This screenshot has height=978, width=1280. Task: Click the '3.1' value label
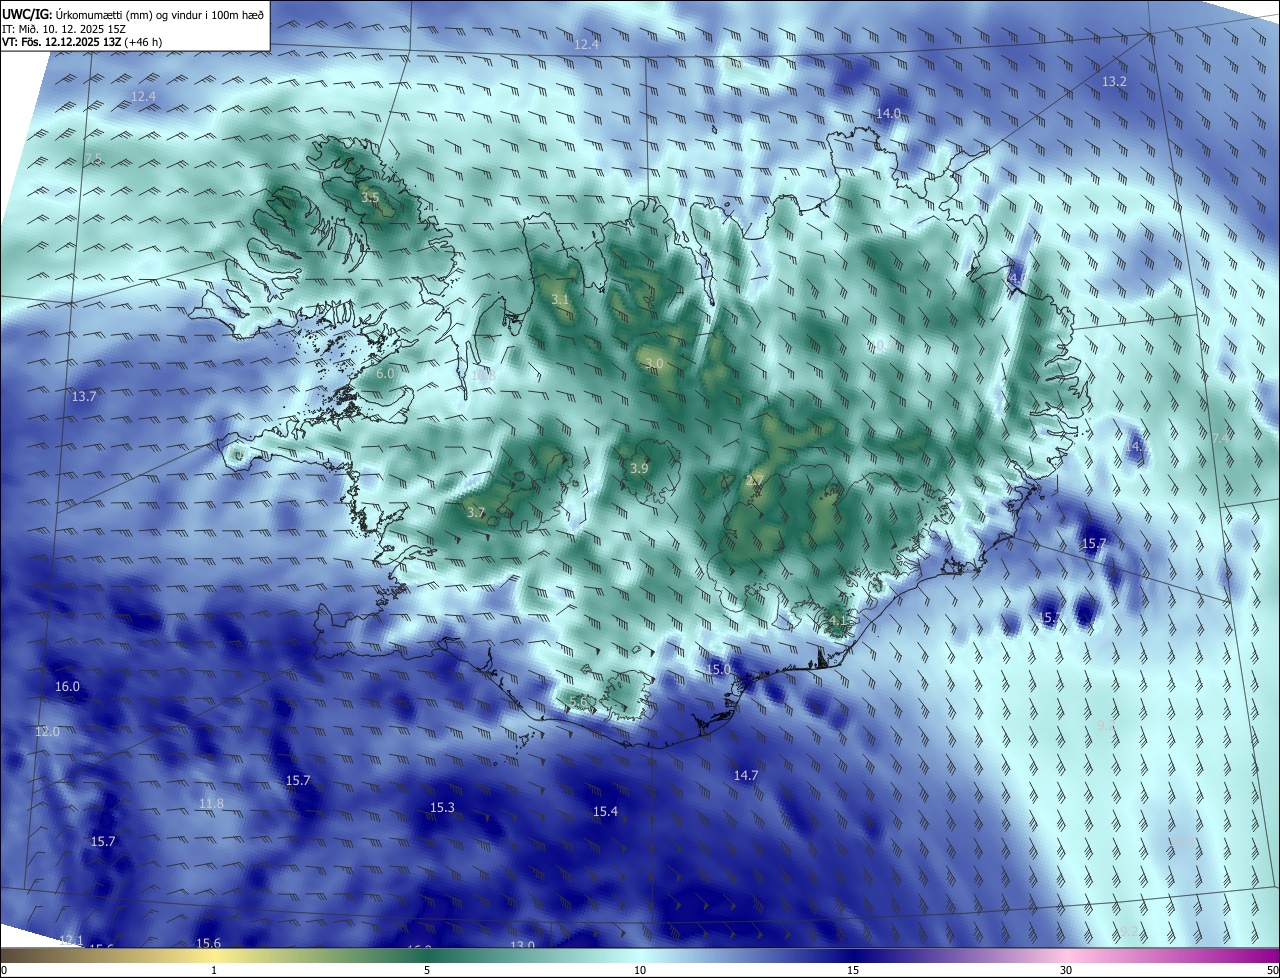tap(560, 300)
